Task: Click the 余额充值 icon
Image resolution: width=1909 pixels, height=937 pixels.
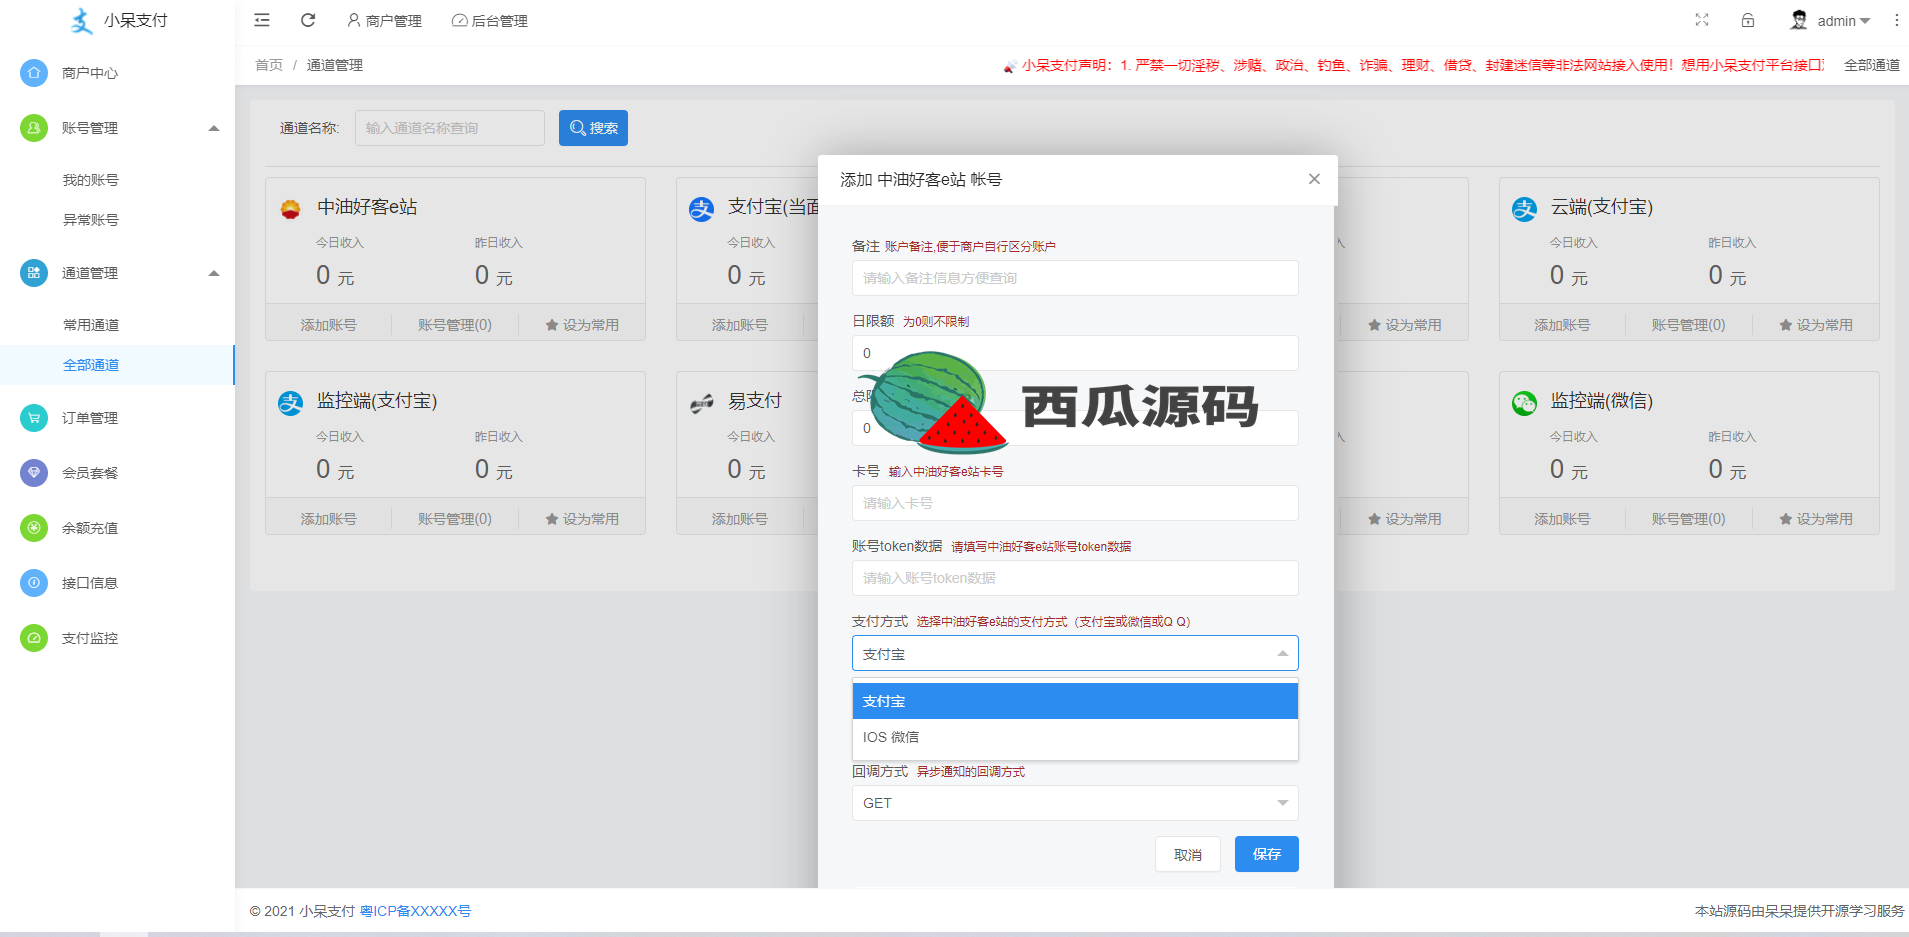Action: [34, 528]
